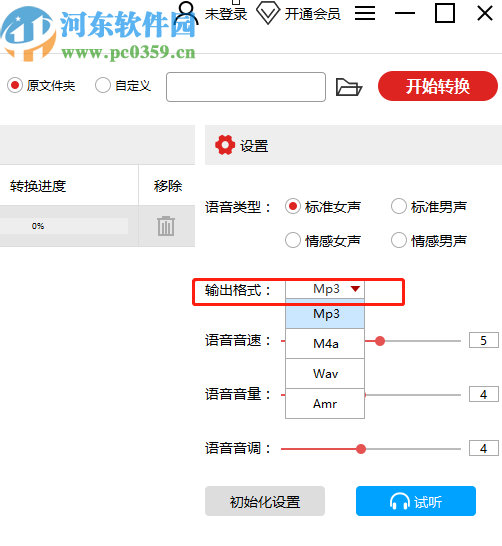Click the 语音音量 slider track
This screenshot has width=502, height=546.
[x=413, y=395]
